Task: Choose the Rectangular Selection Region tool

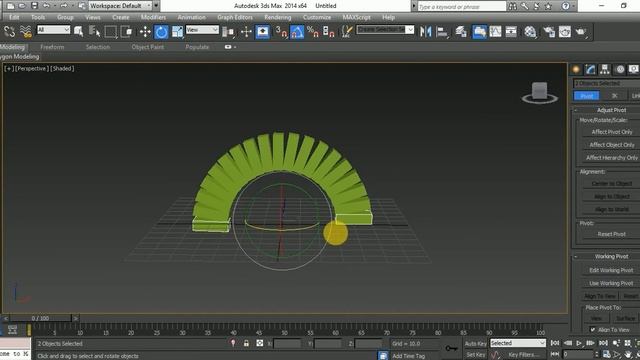Action: coord(110,31)
